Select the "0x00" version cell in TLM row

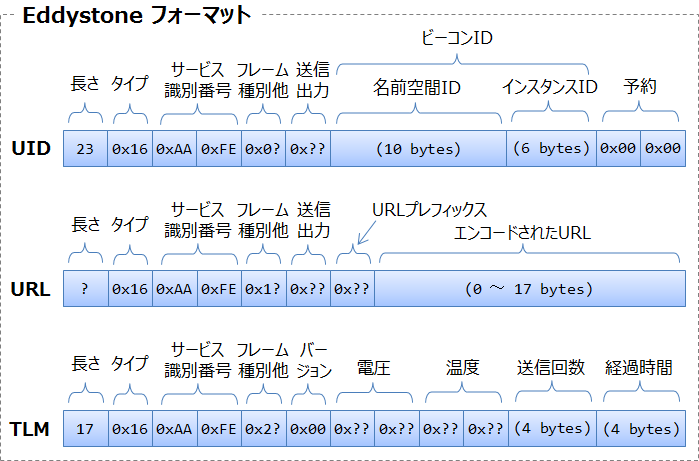(308, 428)
